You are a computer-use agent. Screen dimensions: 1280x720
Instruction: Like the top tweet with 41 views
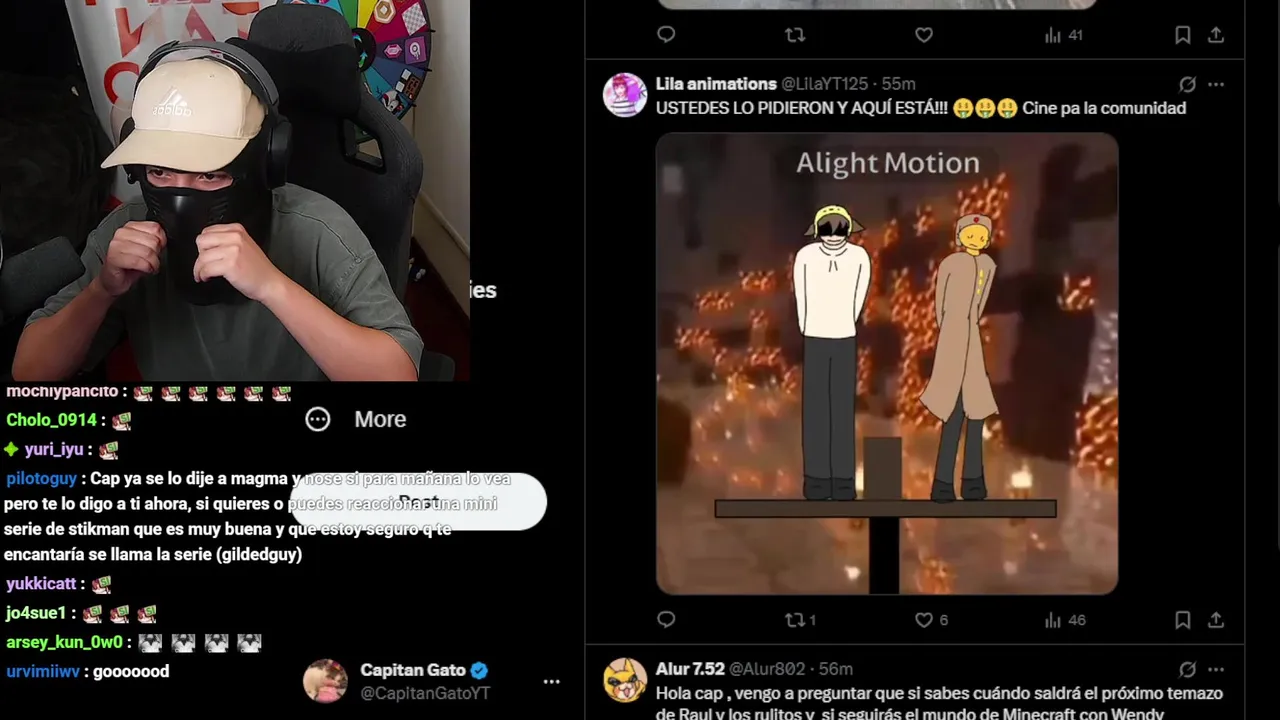point(924,35)
